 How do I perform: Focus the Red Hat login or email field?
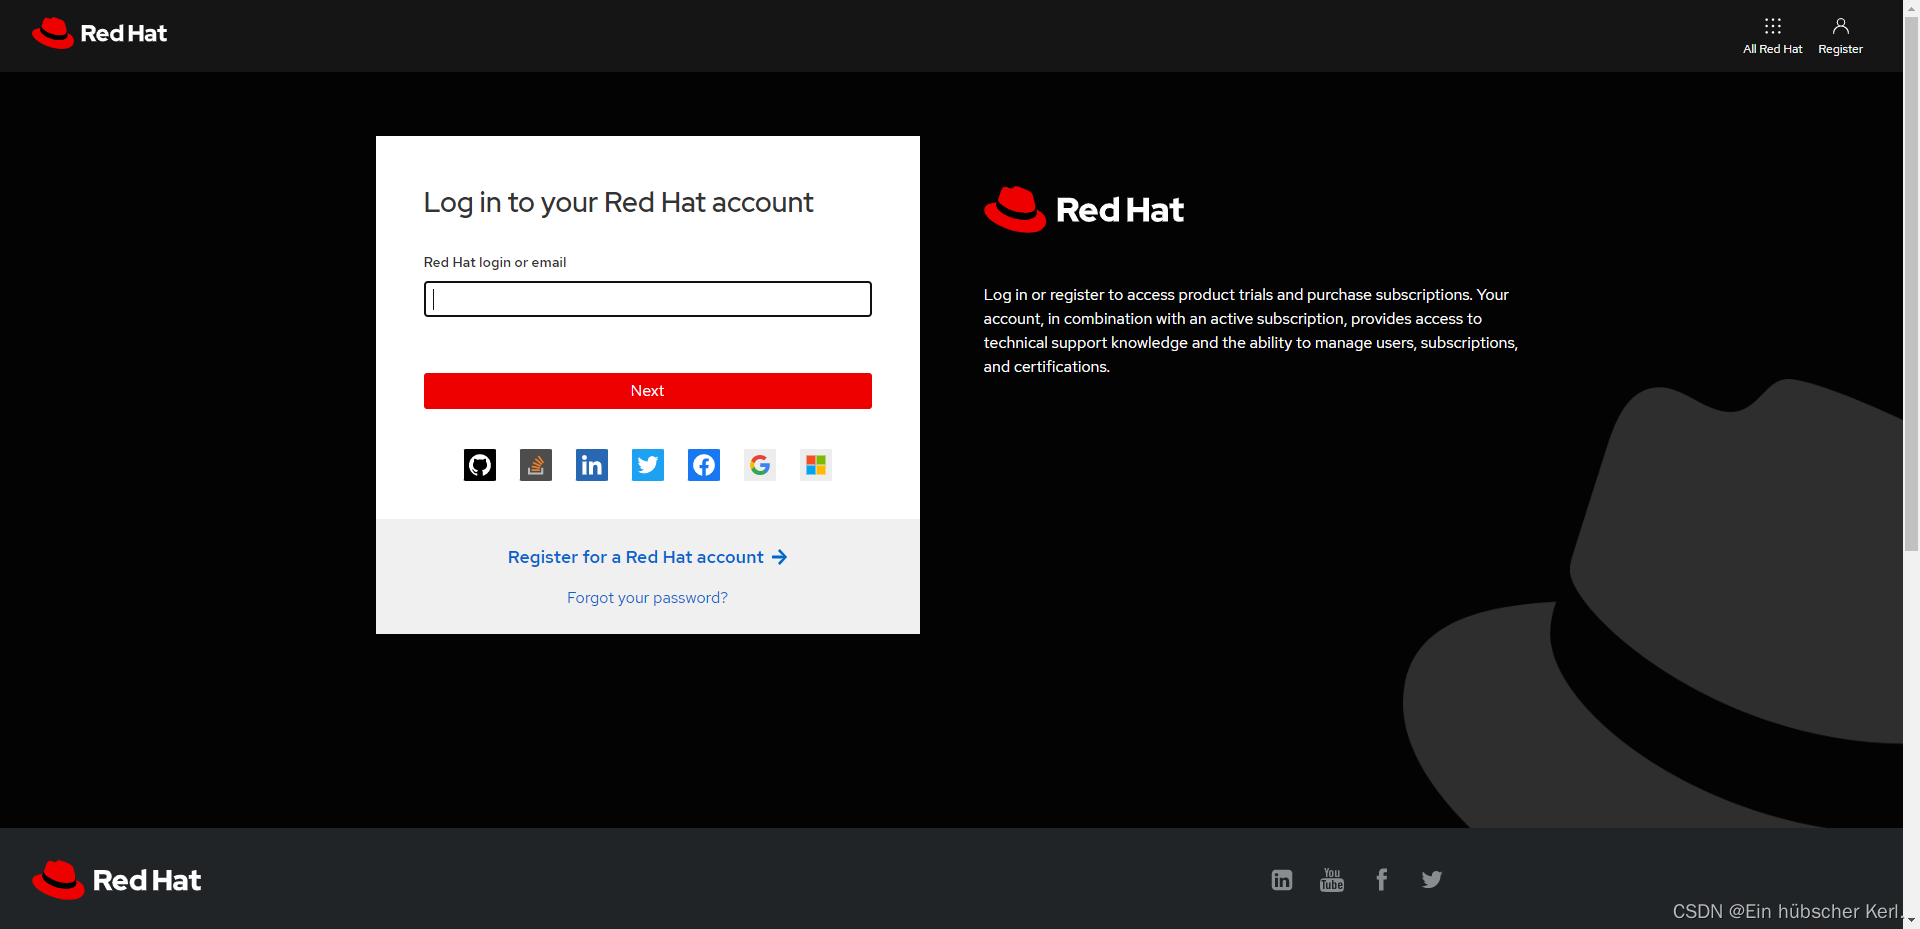coord(648,299)
